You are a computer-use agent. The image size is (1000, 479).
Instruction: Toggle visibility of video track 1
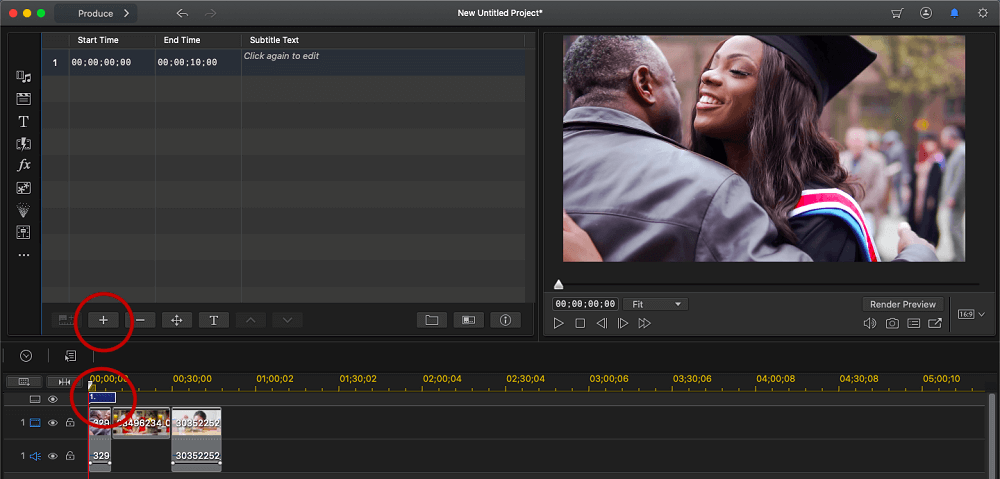coord(53,422)
